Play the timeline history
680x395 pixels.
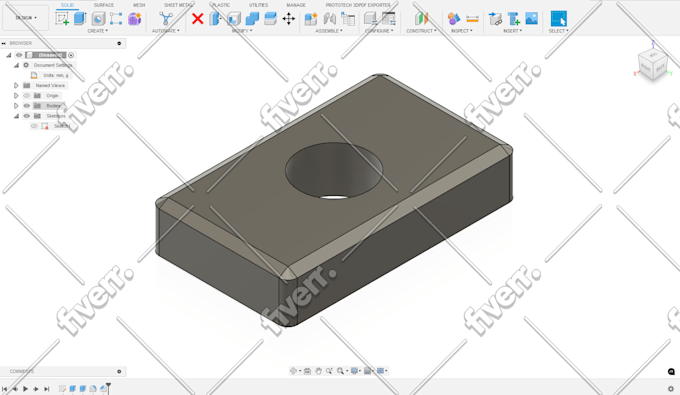point(26,388)
